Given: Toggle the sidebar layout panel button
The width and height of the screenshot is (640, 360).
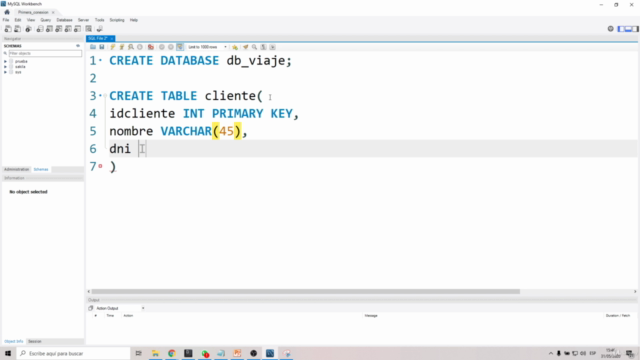Looking at the screenshot, I should click(x=622, y=29).
